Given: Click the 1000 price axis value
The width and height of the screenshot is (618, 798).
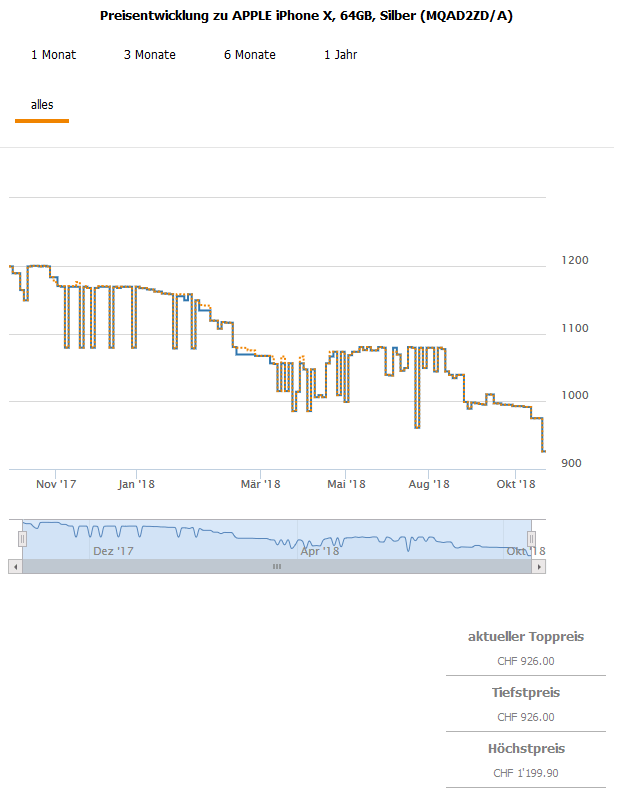Looking at the screenshot, I should pyautogui.click(x=575, y=396).
